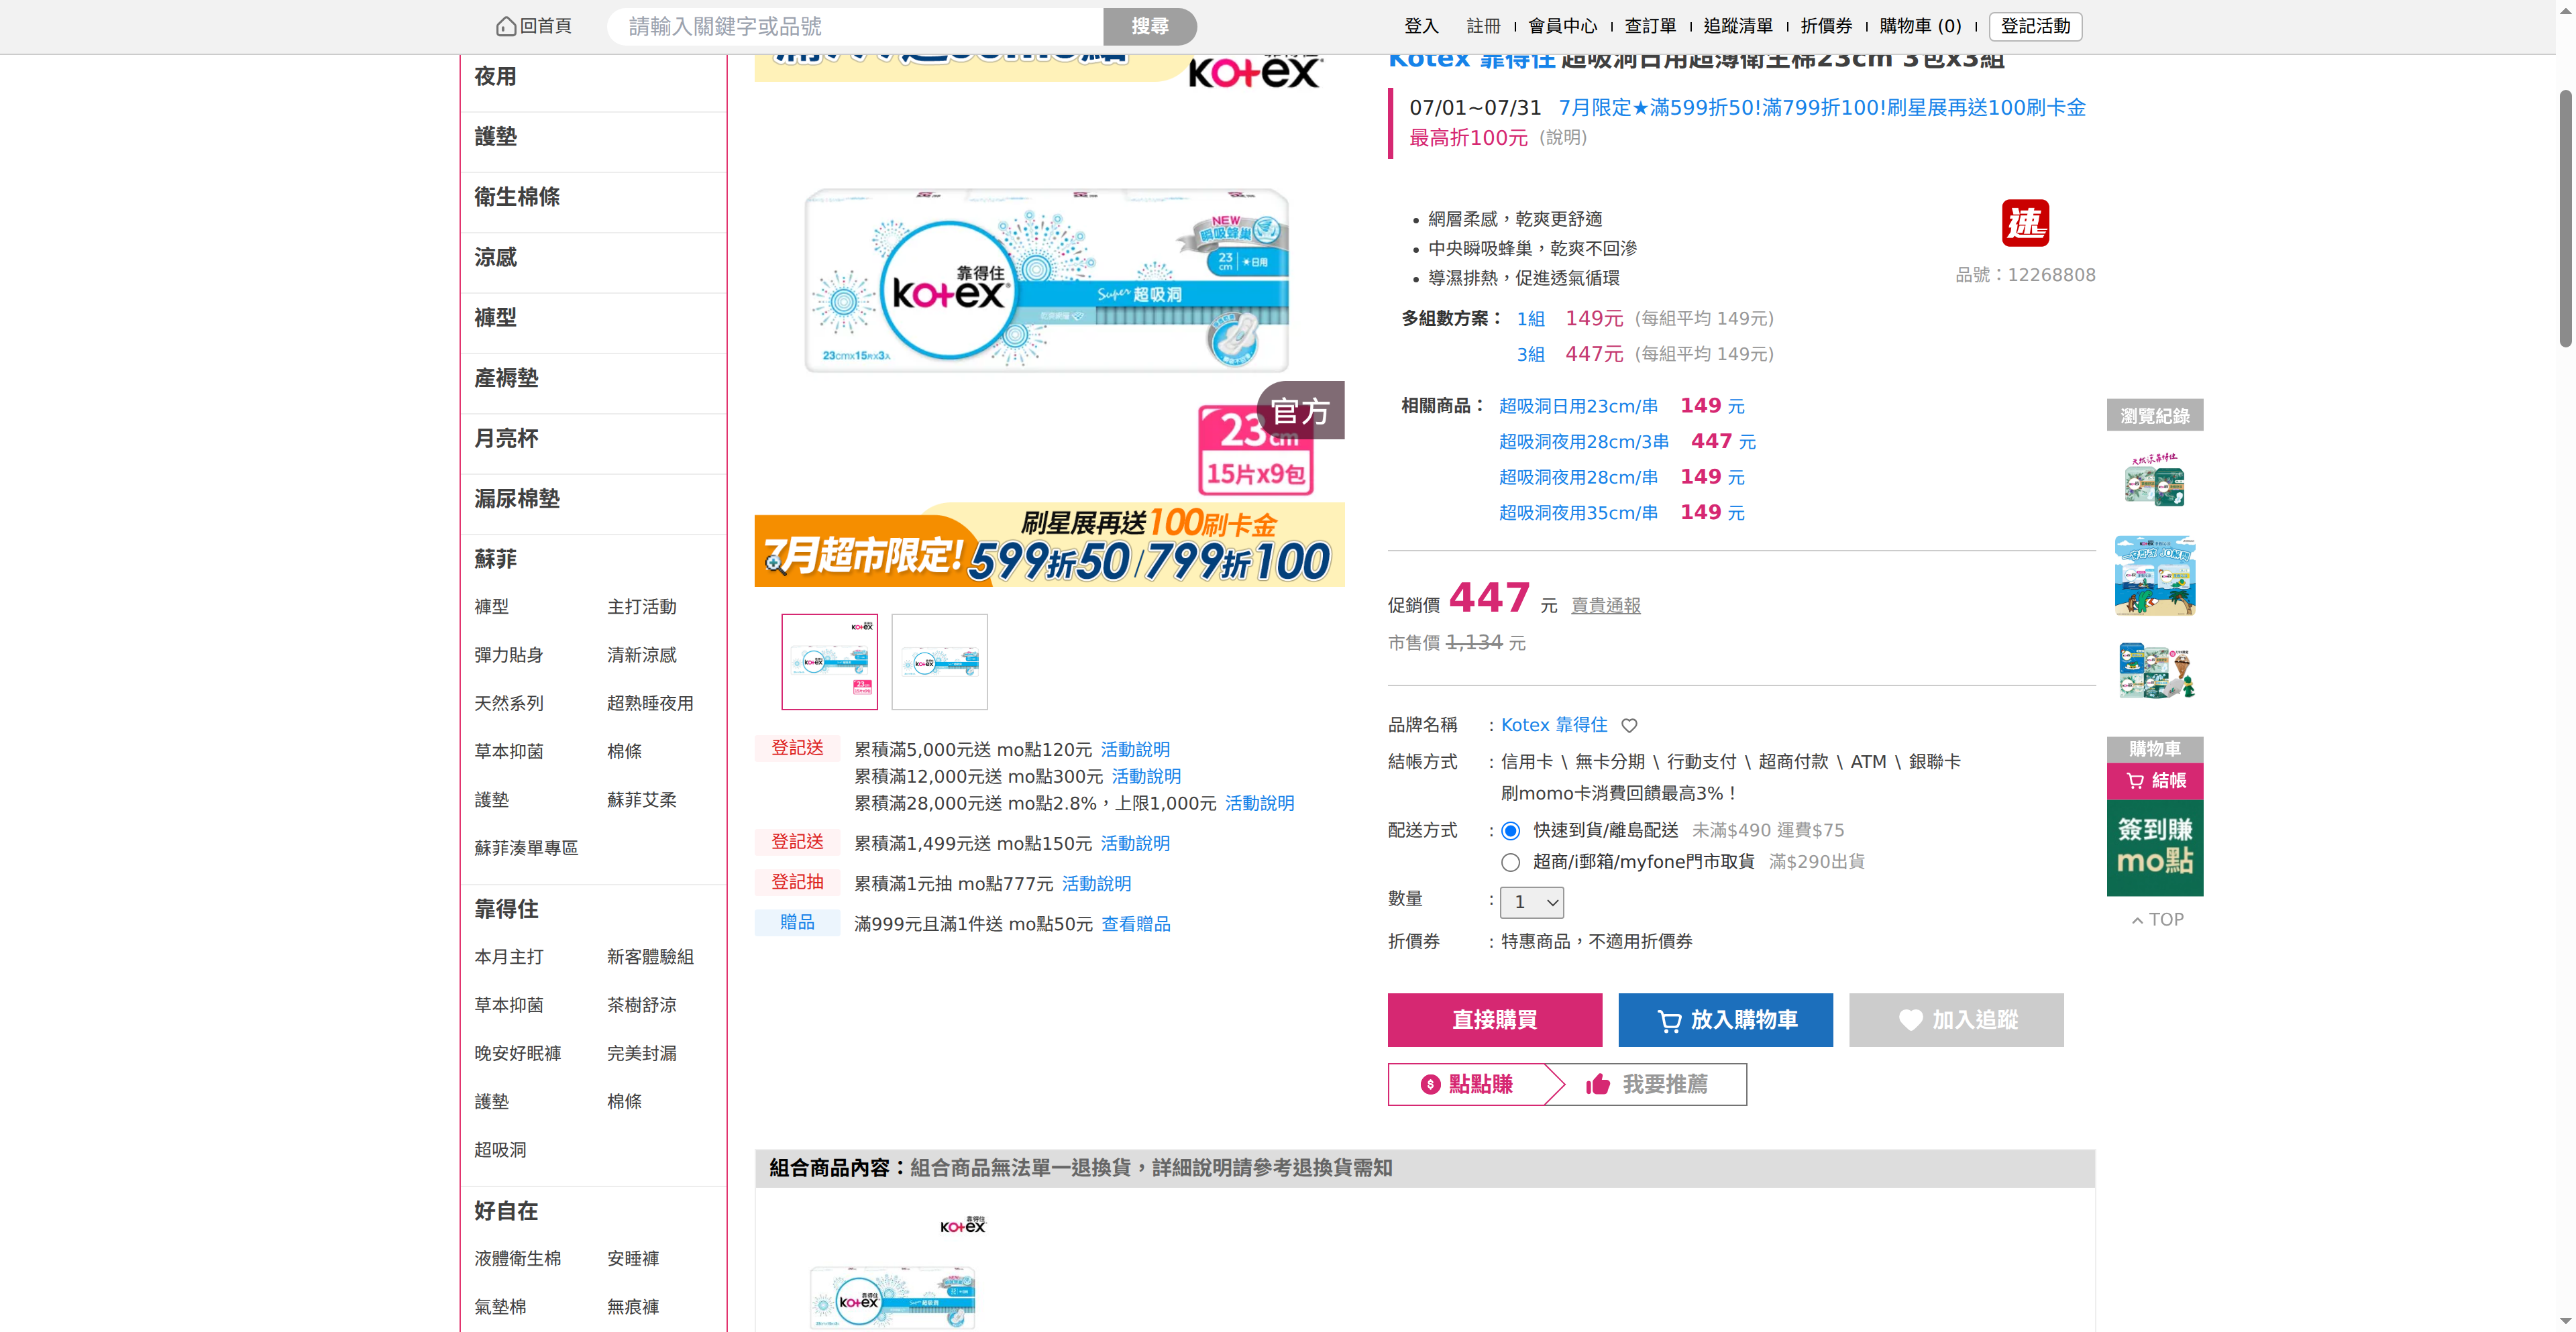Open 登入 in the top navigation

tap(1421, 26)
